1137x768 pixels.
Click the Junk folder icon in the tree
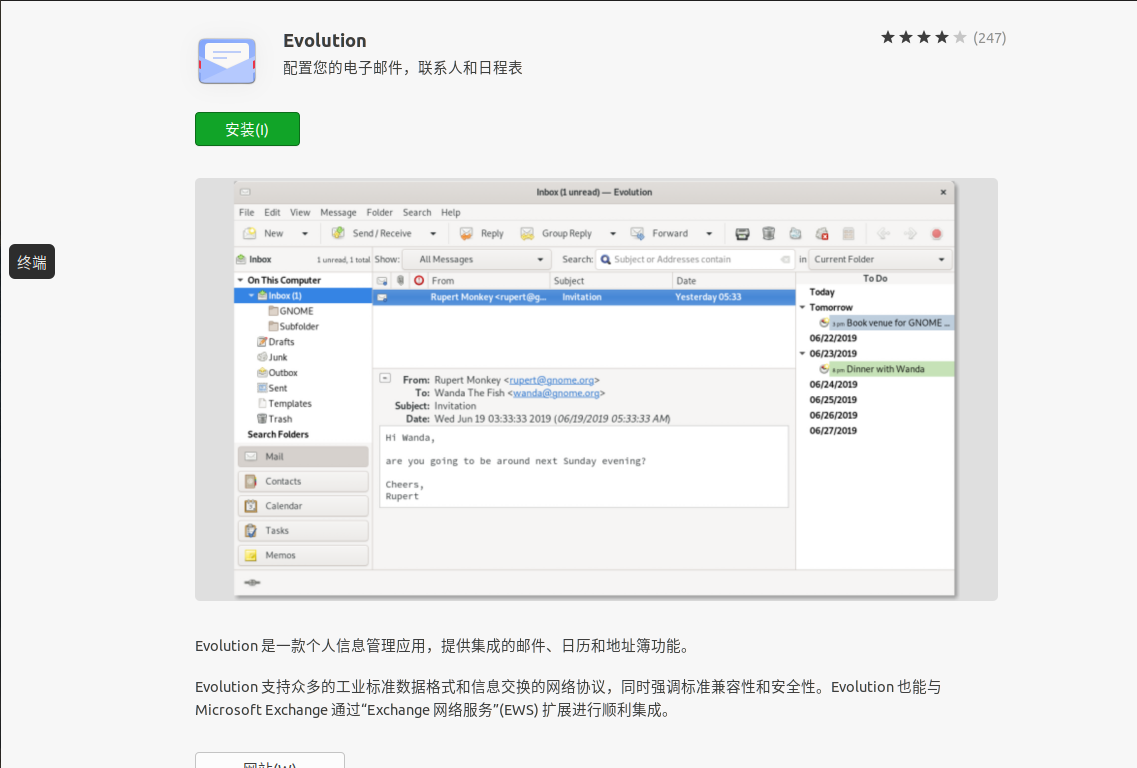click(x=262, y=357)
